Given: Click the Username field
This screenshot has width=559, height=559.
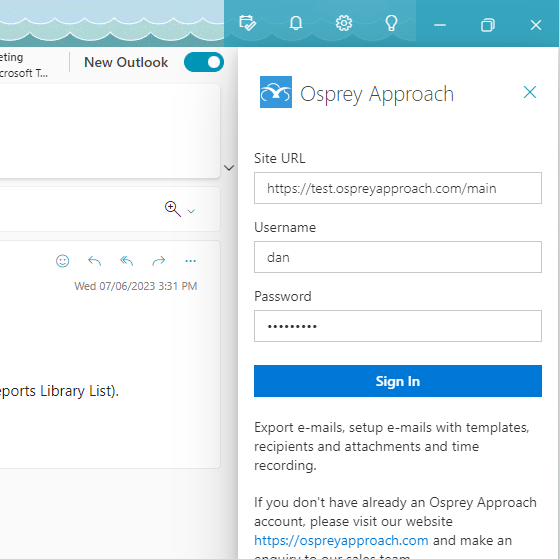Looking at the screenshot, I should [x=398, y=257].
